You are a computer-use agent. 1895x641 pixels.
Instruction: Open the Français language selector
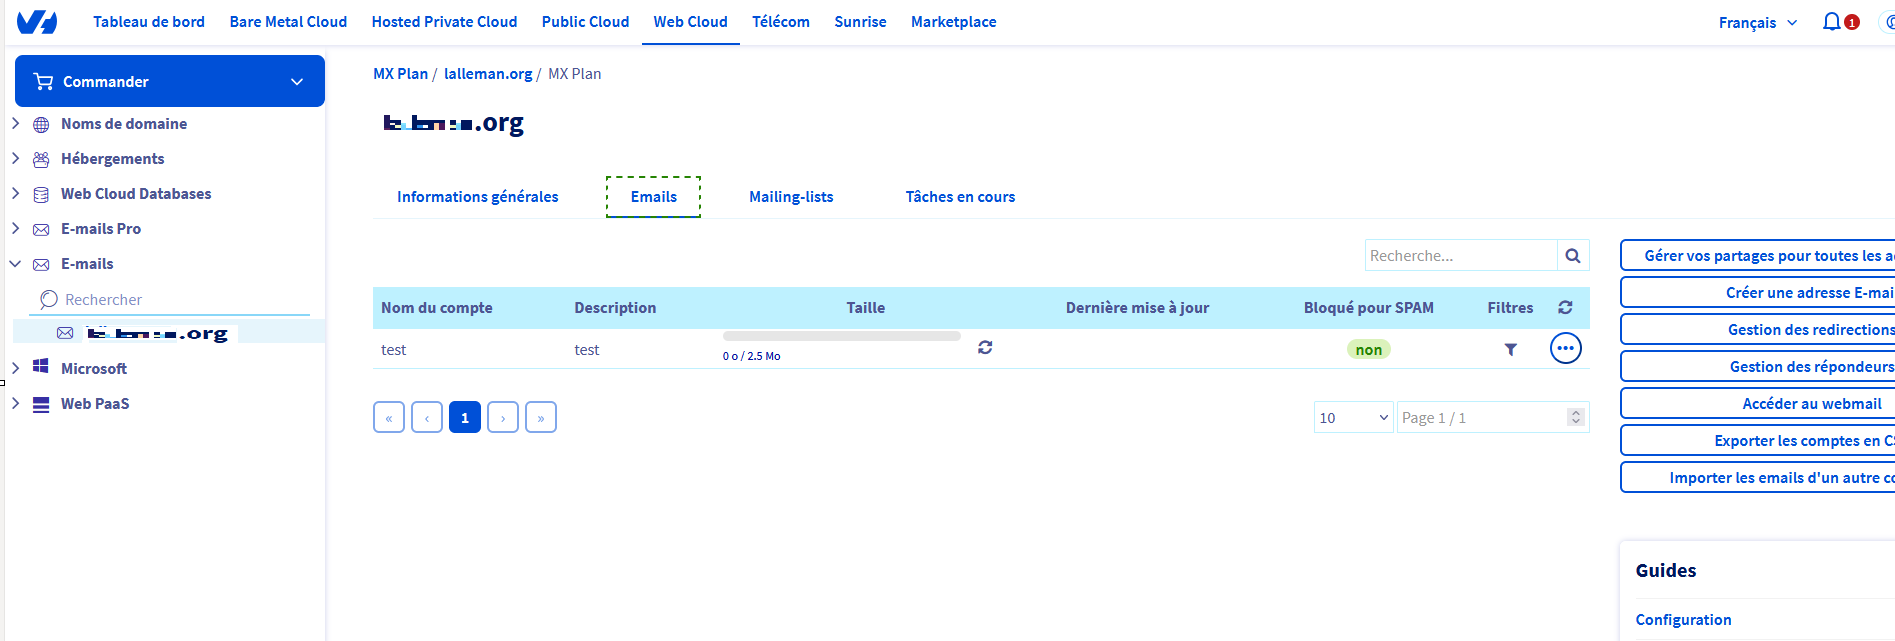point(1757,22)
